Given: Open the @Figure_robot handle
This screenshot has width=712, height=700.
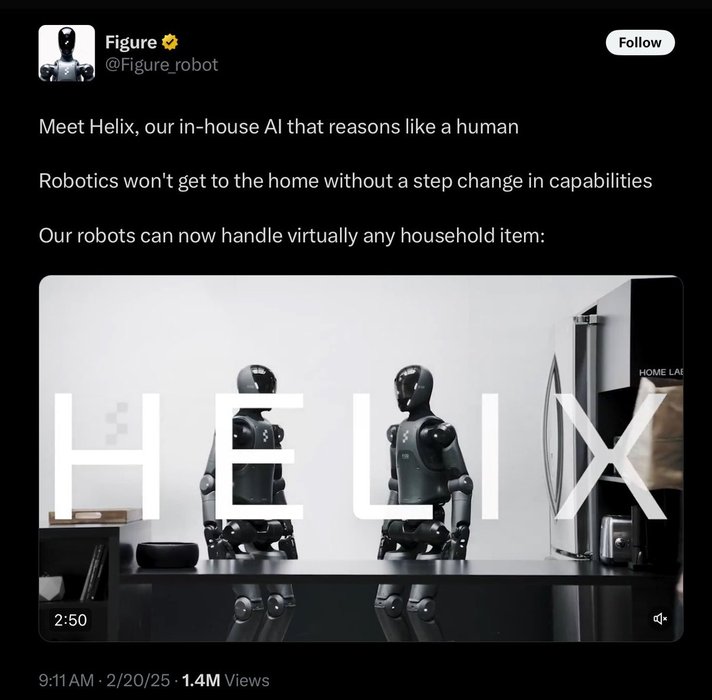Looking at the screenshot, I should (162, 64).
